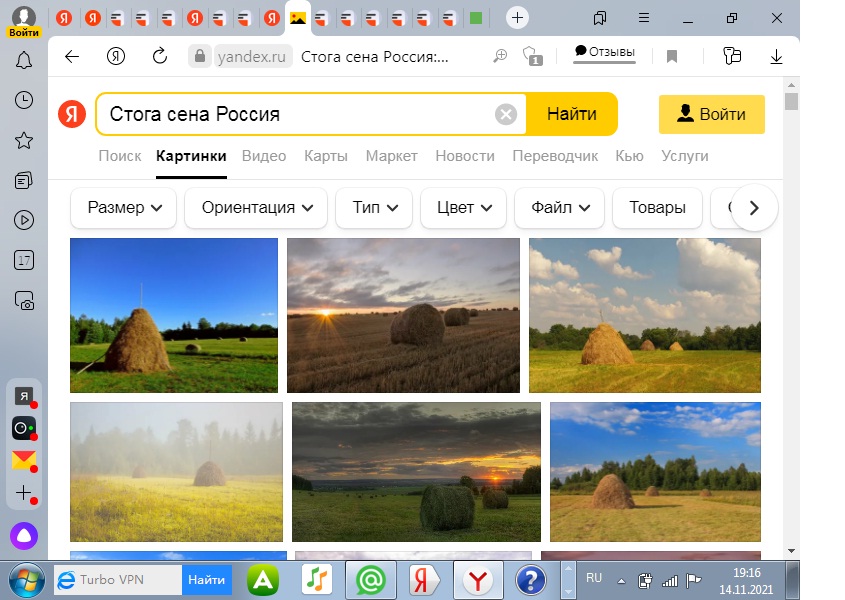Open Yandex home via Я button in toolbar
Viewport: 845px width, 600px height.
[116, 56]
